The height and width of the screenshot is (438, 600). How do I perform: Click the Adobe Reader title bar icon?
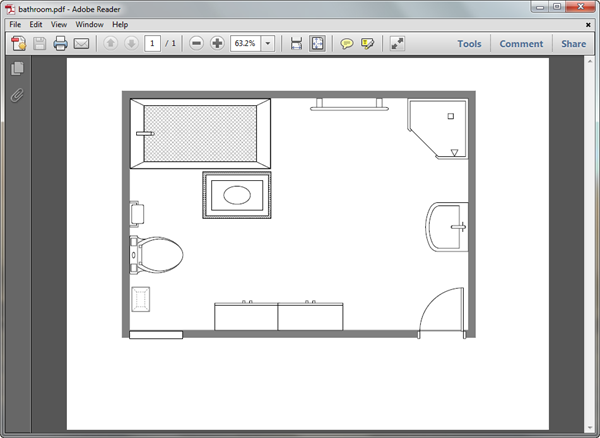pos(10,9)
